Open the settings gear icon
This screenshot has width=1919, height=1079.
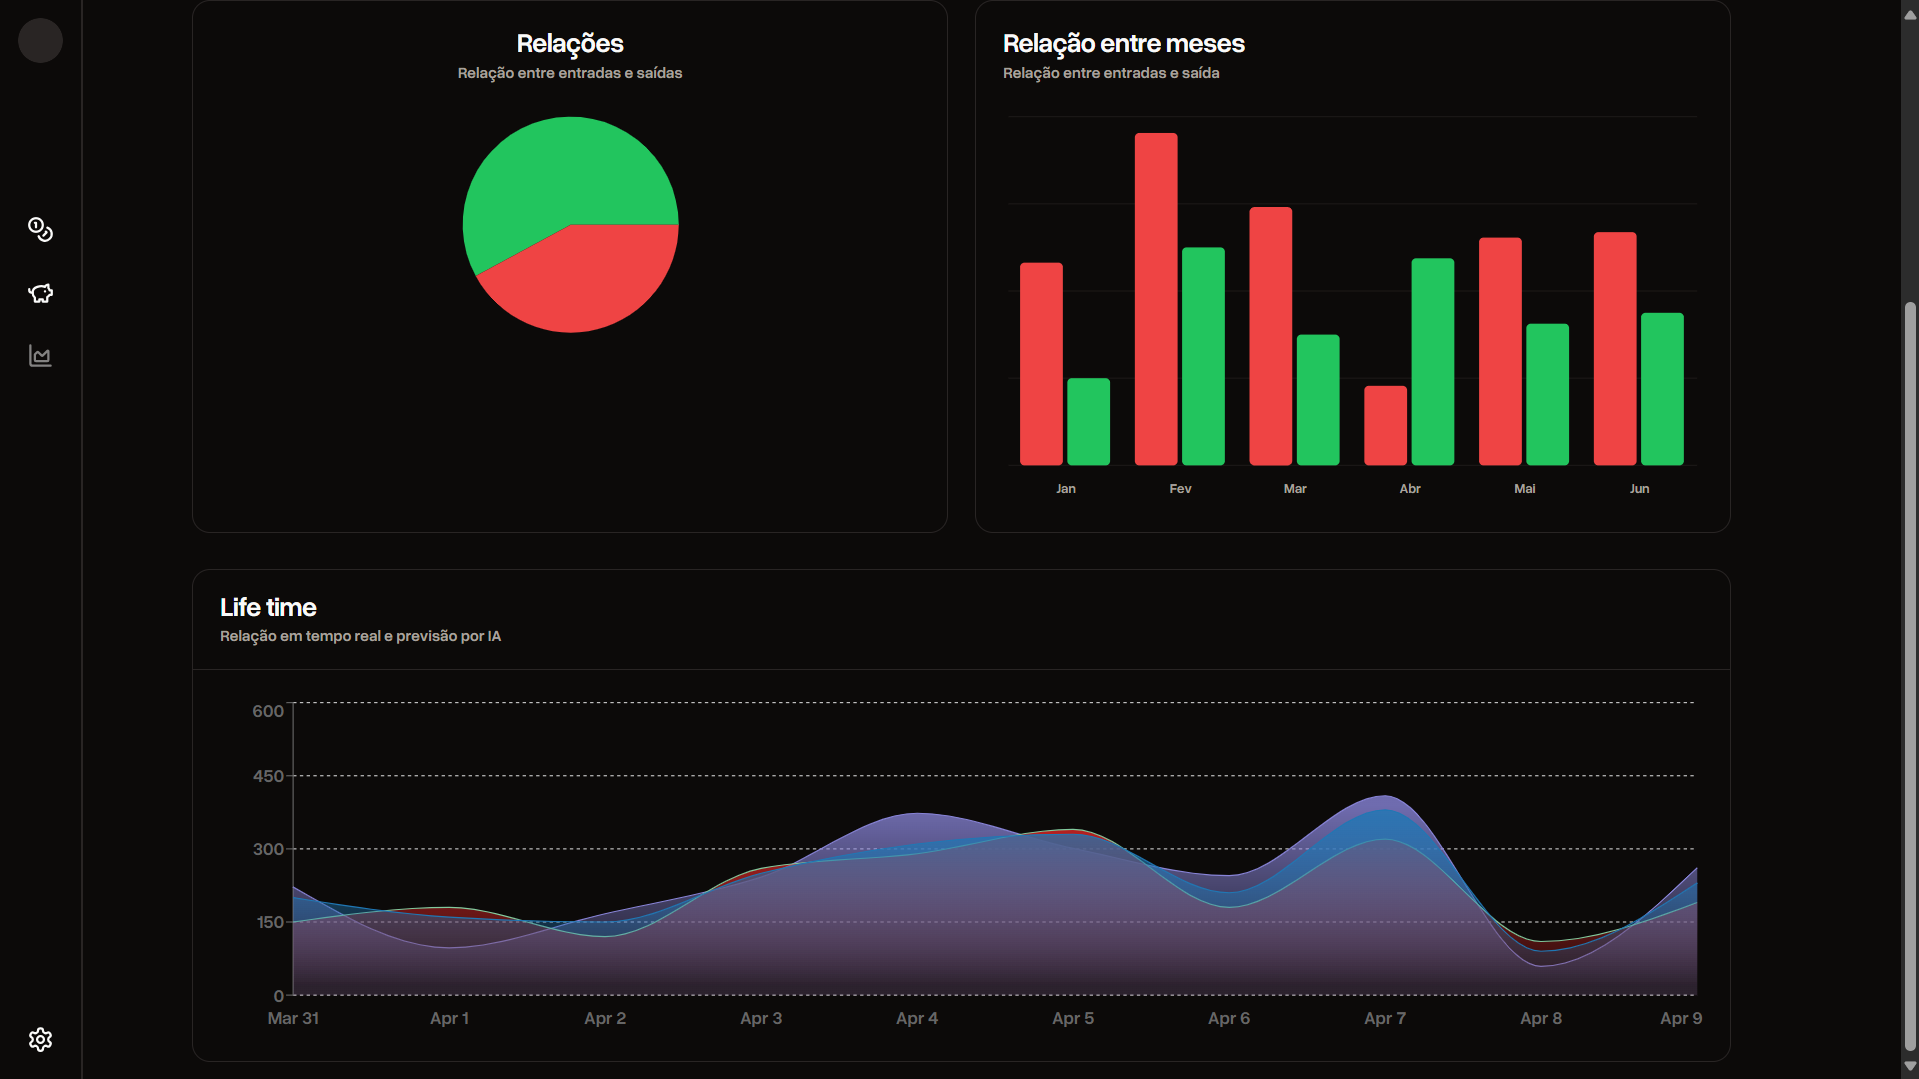[40, 1040]
